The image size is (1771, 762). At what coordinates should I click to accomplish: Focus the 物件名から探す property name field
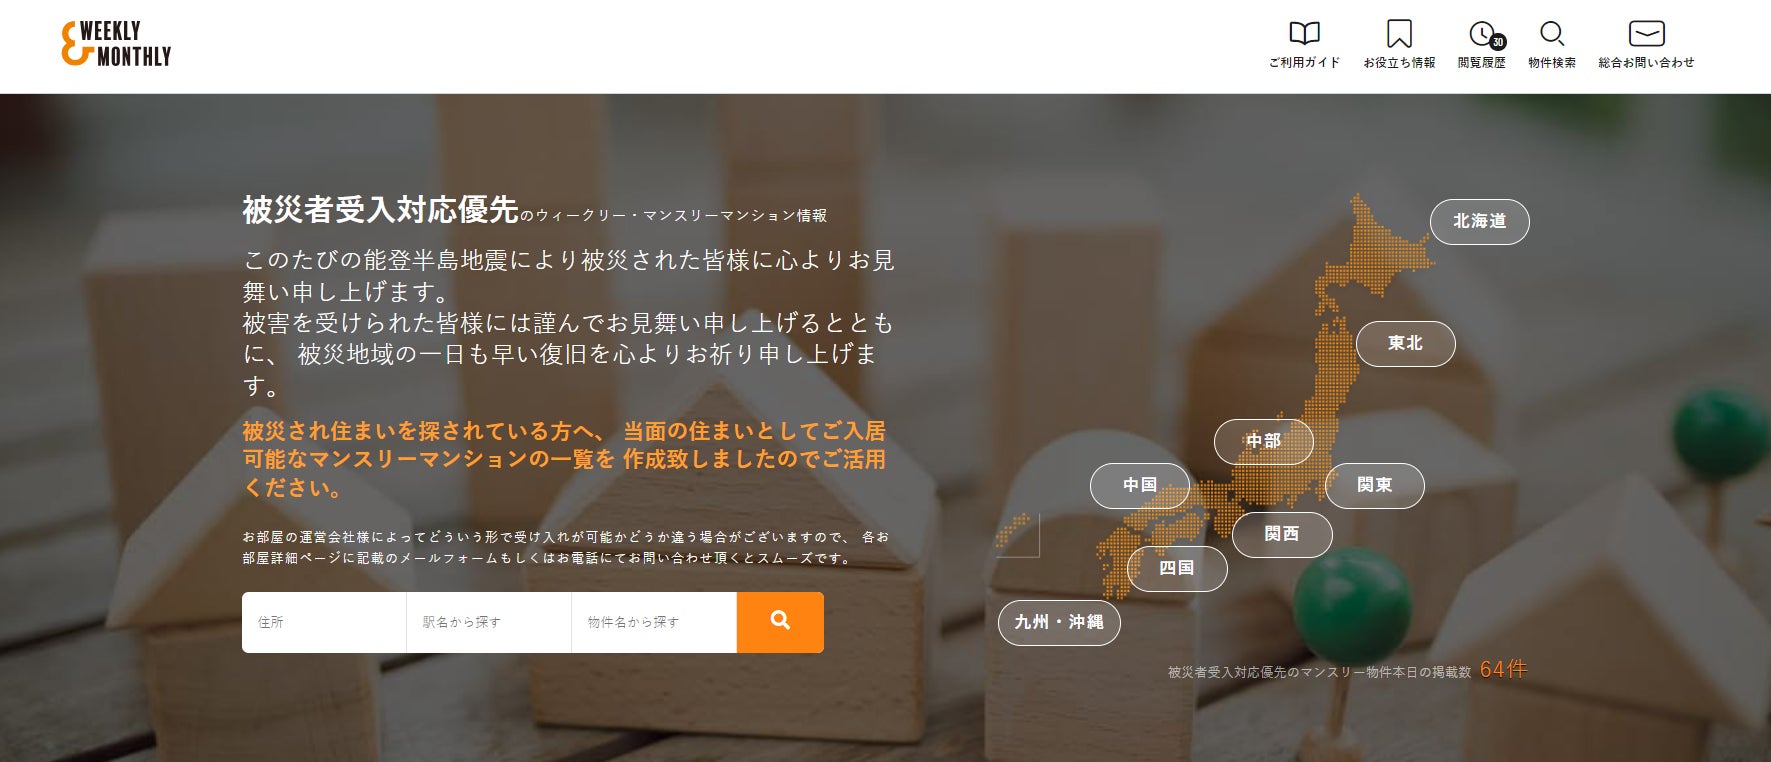point(654,622)
